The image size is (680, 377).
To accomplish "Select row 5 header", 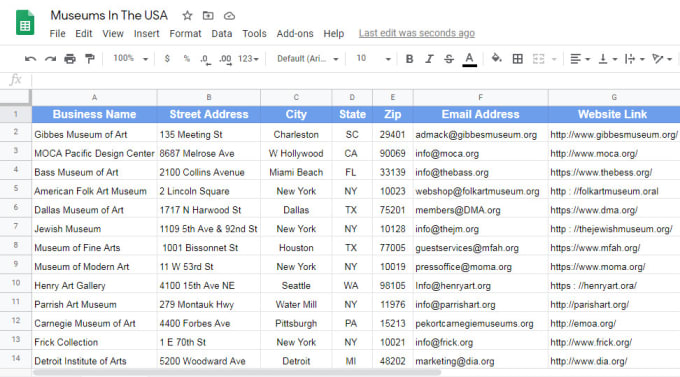I will click(x=16, y=189).
